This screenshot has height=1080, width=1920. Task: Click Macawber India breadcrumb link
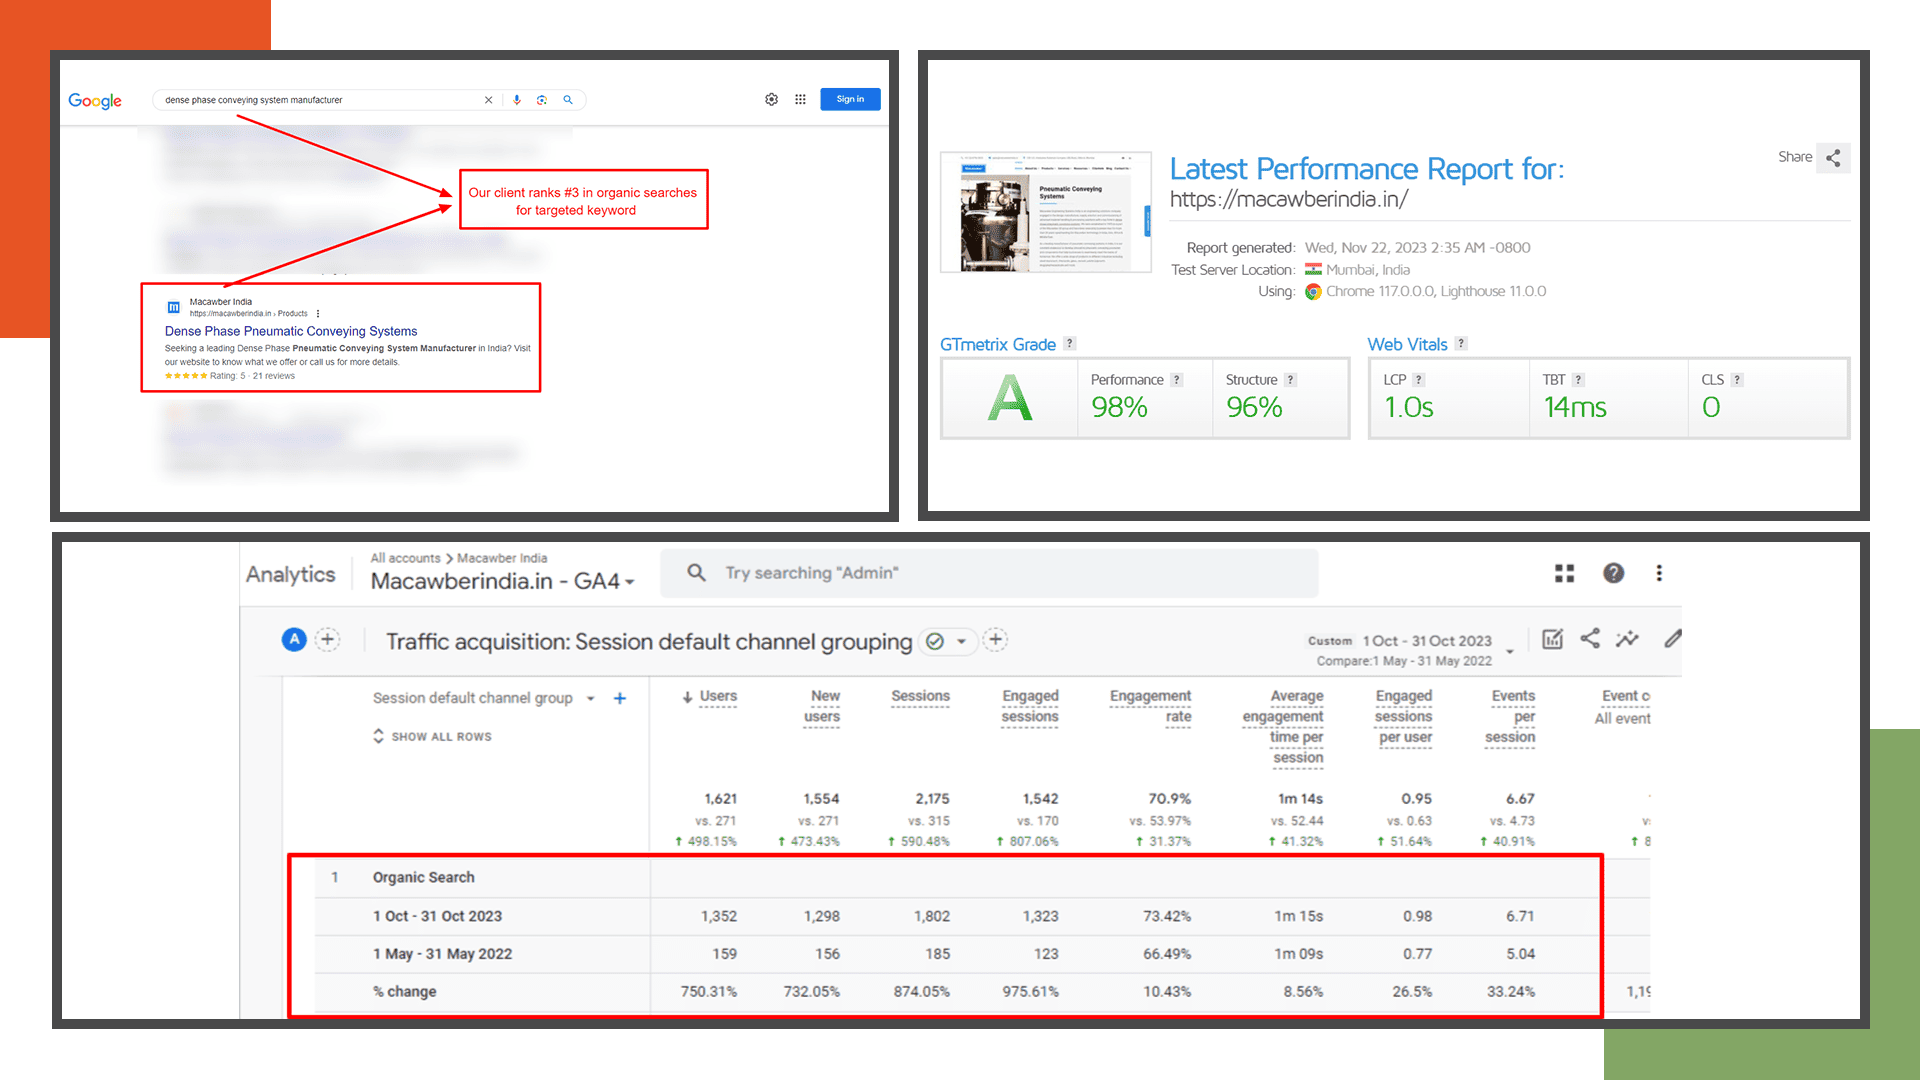click(502, 558)
